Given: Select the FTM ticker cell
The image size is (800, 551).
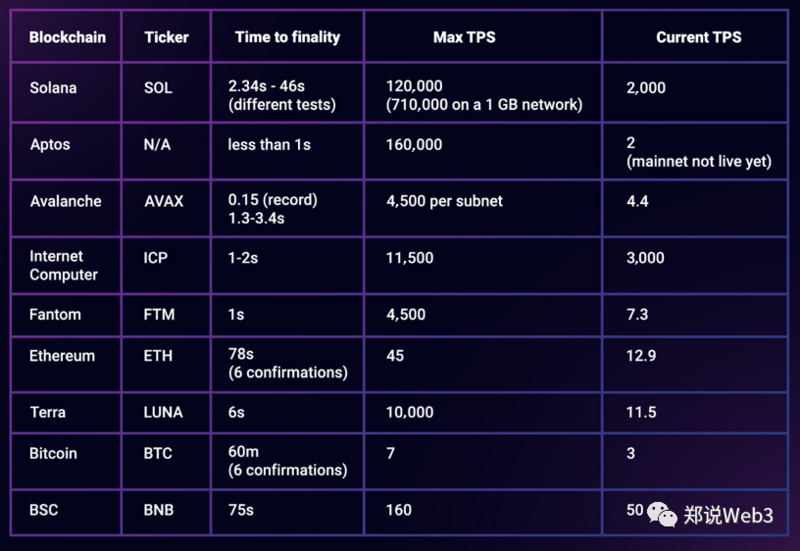Looking at the screenshot, I should pos(166,315).
